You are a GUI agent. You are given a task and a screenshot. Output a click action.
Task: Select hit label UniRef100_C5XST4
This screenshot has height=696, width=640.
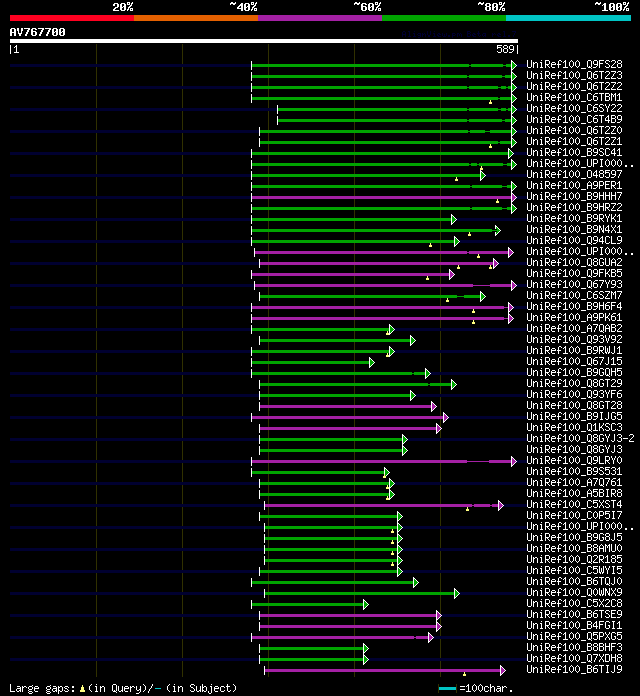574,504
